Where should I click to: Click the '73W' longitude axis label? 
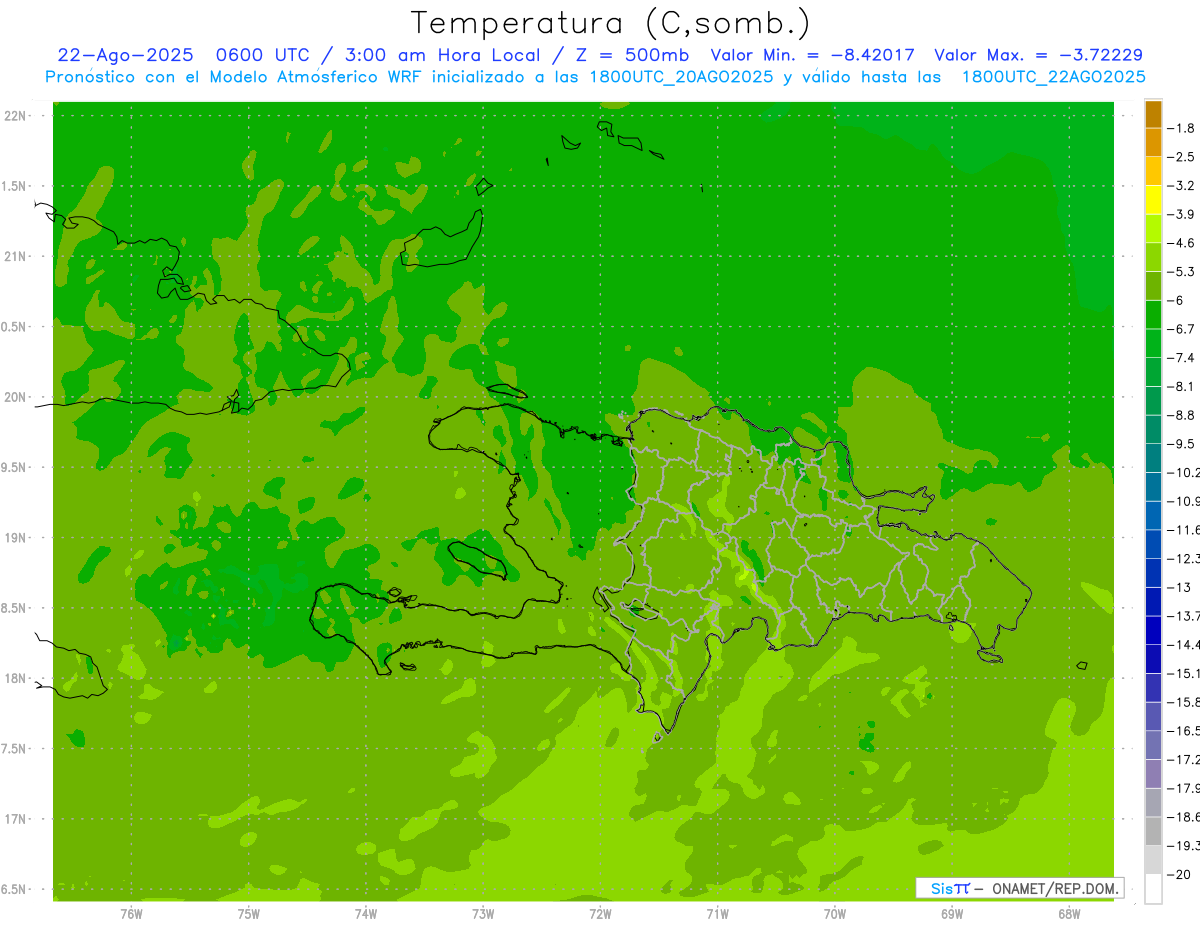[x=483, y=914]
